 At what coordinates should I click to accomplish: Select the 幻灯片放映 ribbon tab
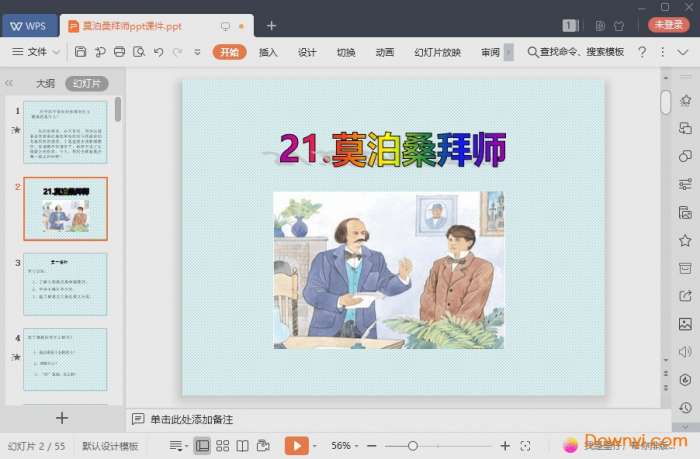pos(438,52)
